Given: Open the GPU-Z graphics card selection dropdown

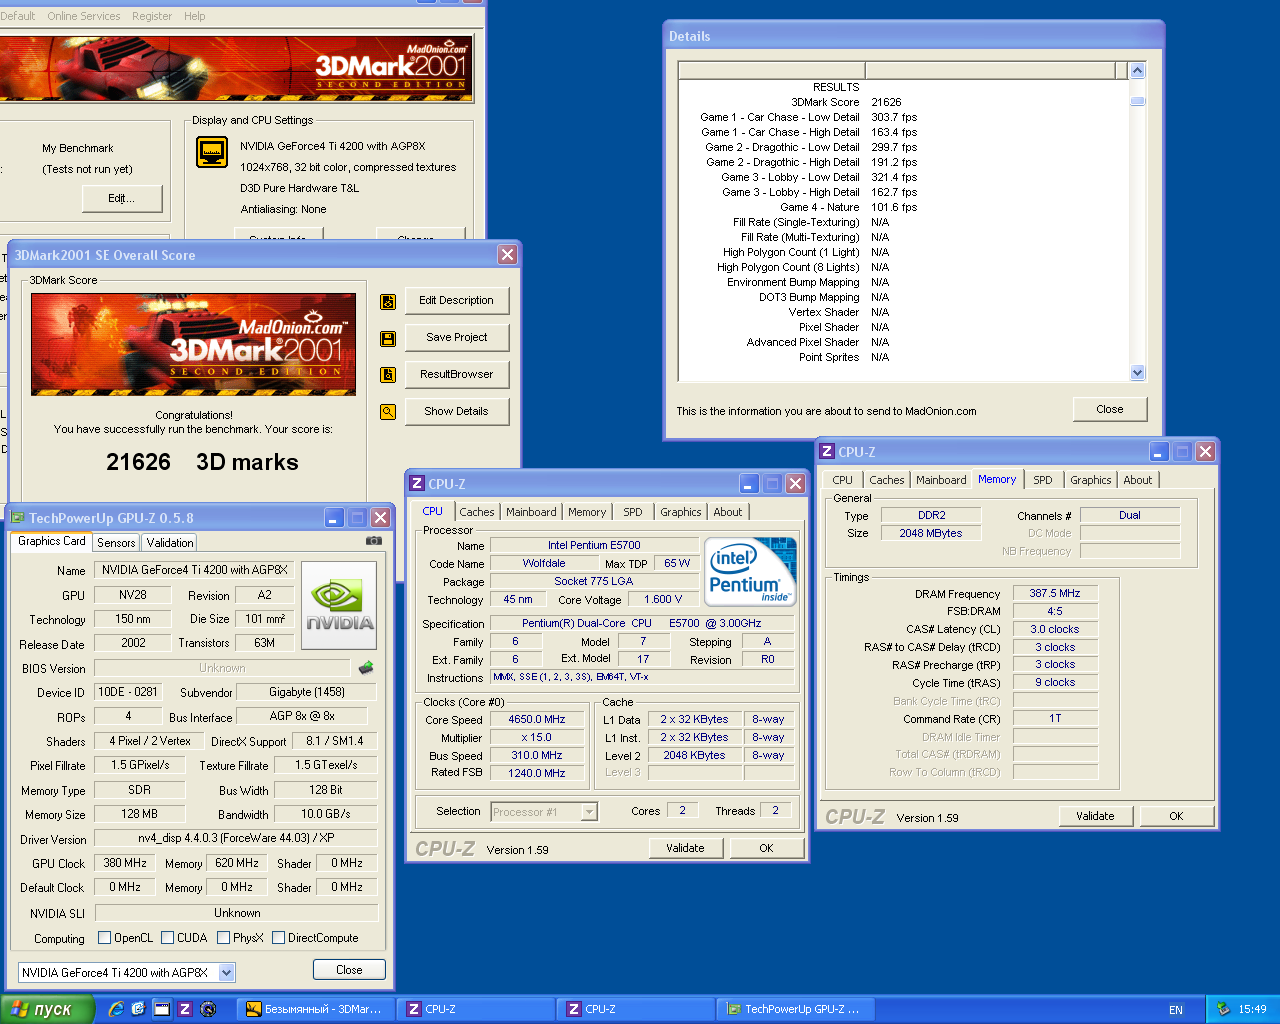Looking at the screenshot, I should tap(226, 973).
